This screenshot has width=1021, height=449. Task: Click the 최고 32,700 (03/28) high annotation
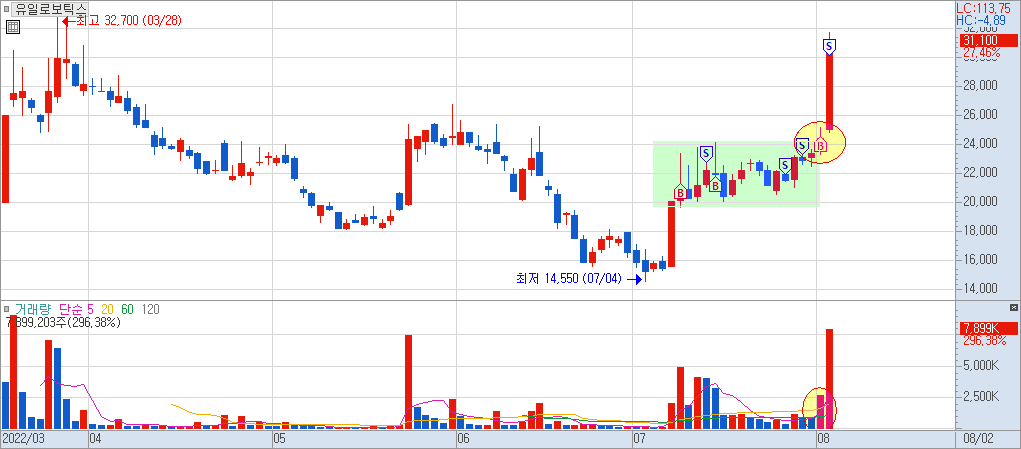122,21
